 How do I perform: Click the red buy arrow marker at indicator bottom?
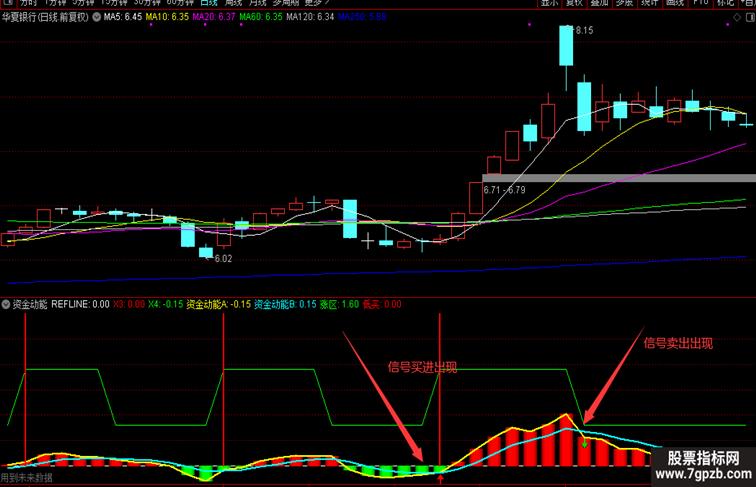440,479
